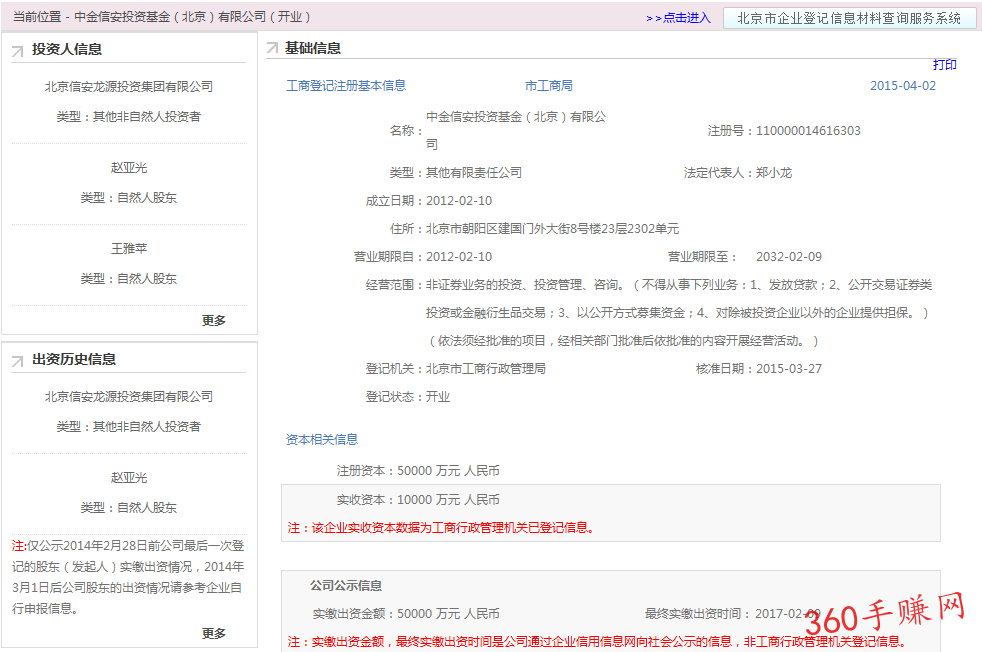Select 北京信安龙源投资集团有限公司 under 出资历史信息
This screenshot has width=982, height=652.
129,396
